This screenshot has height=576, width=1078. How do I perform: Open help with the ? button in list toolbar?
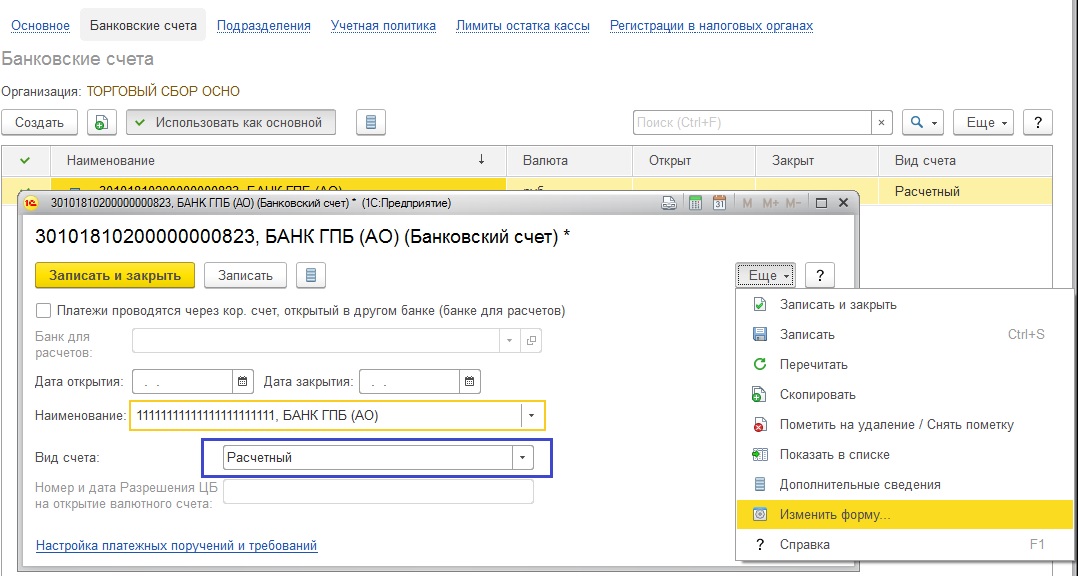pos(1037,122)
